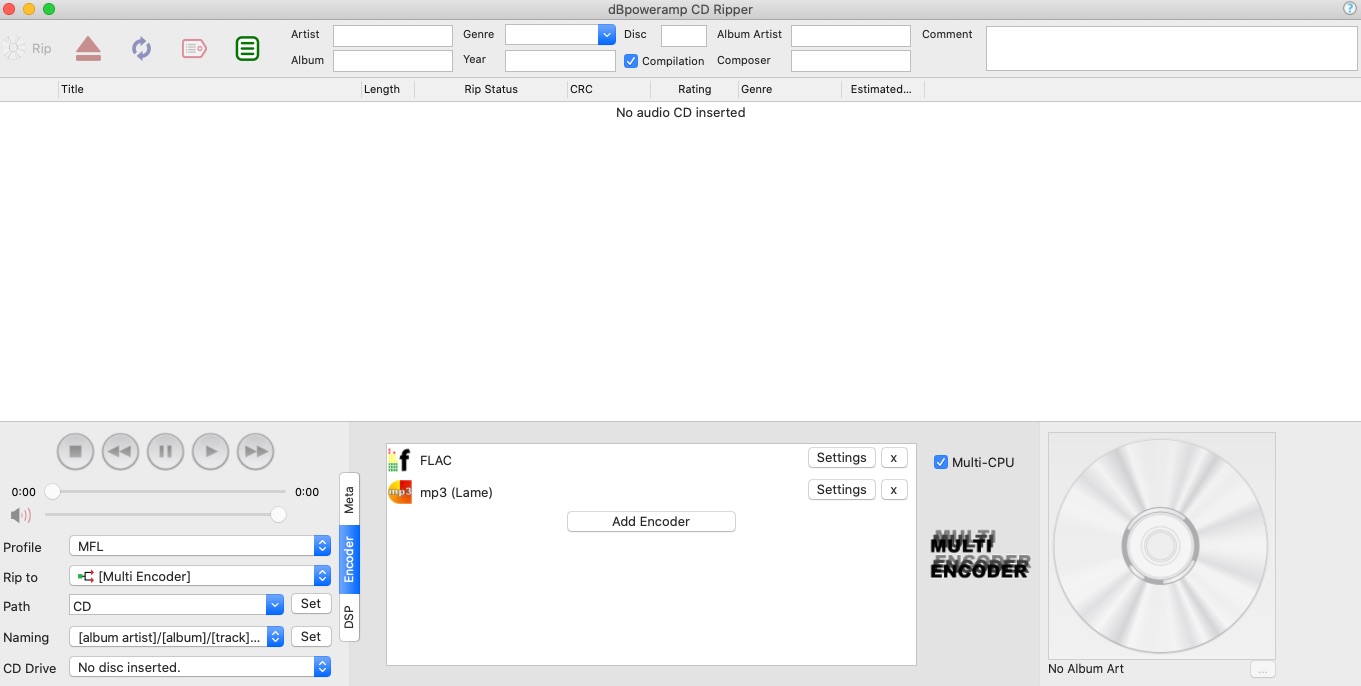Click the Fast Forward button
This screenshot has width=1361, height=686.
pyautogui.click(x=256, y=451)
